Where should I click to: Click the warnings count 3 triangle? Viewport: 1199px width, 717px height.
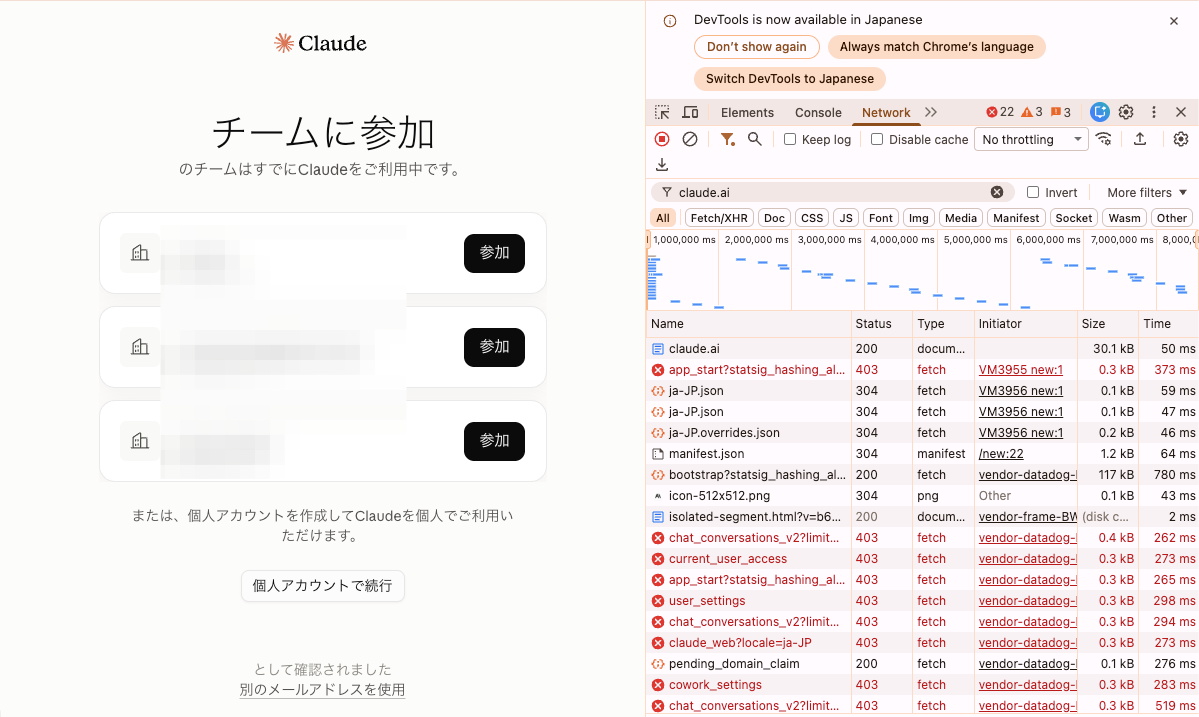(1032, 112)
